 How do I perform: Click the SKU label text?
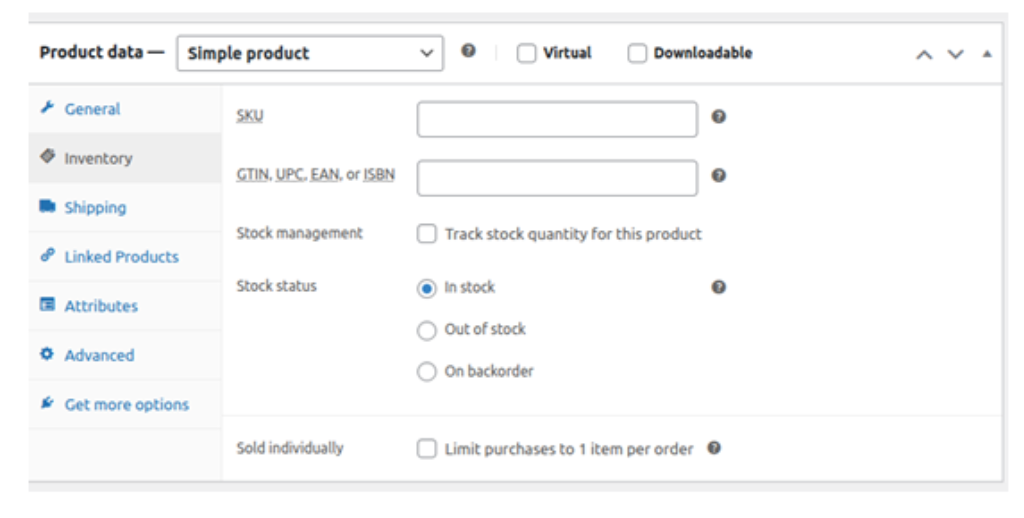249,116
